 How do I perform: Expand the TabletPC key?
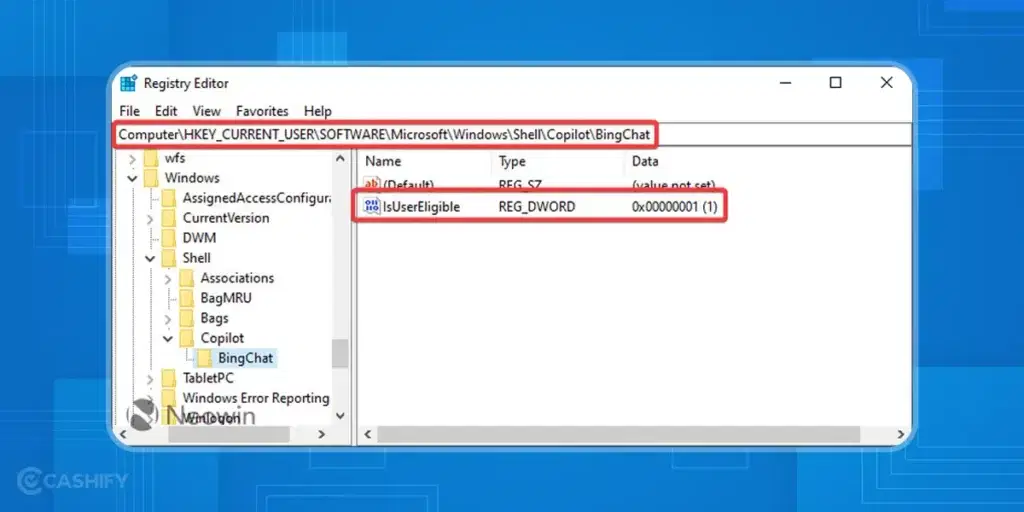click(x=151, y=379)
